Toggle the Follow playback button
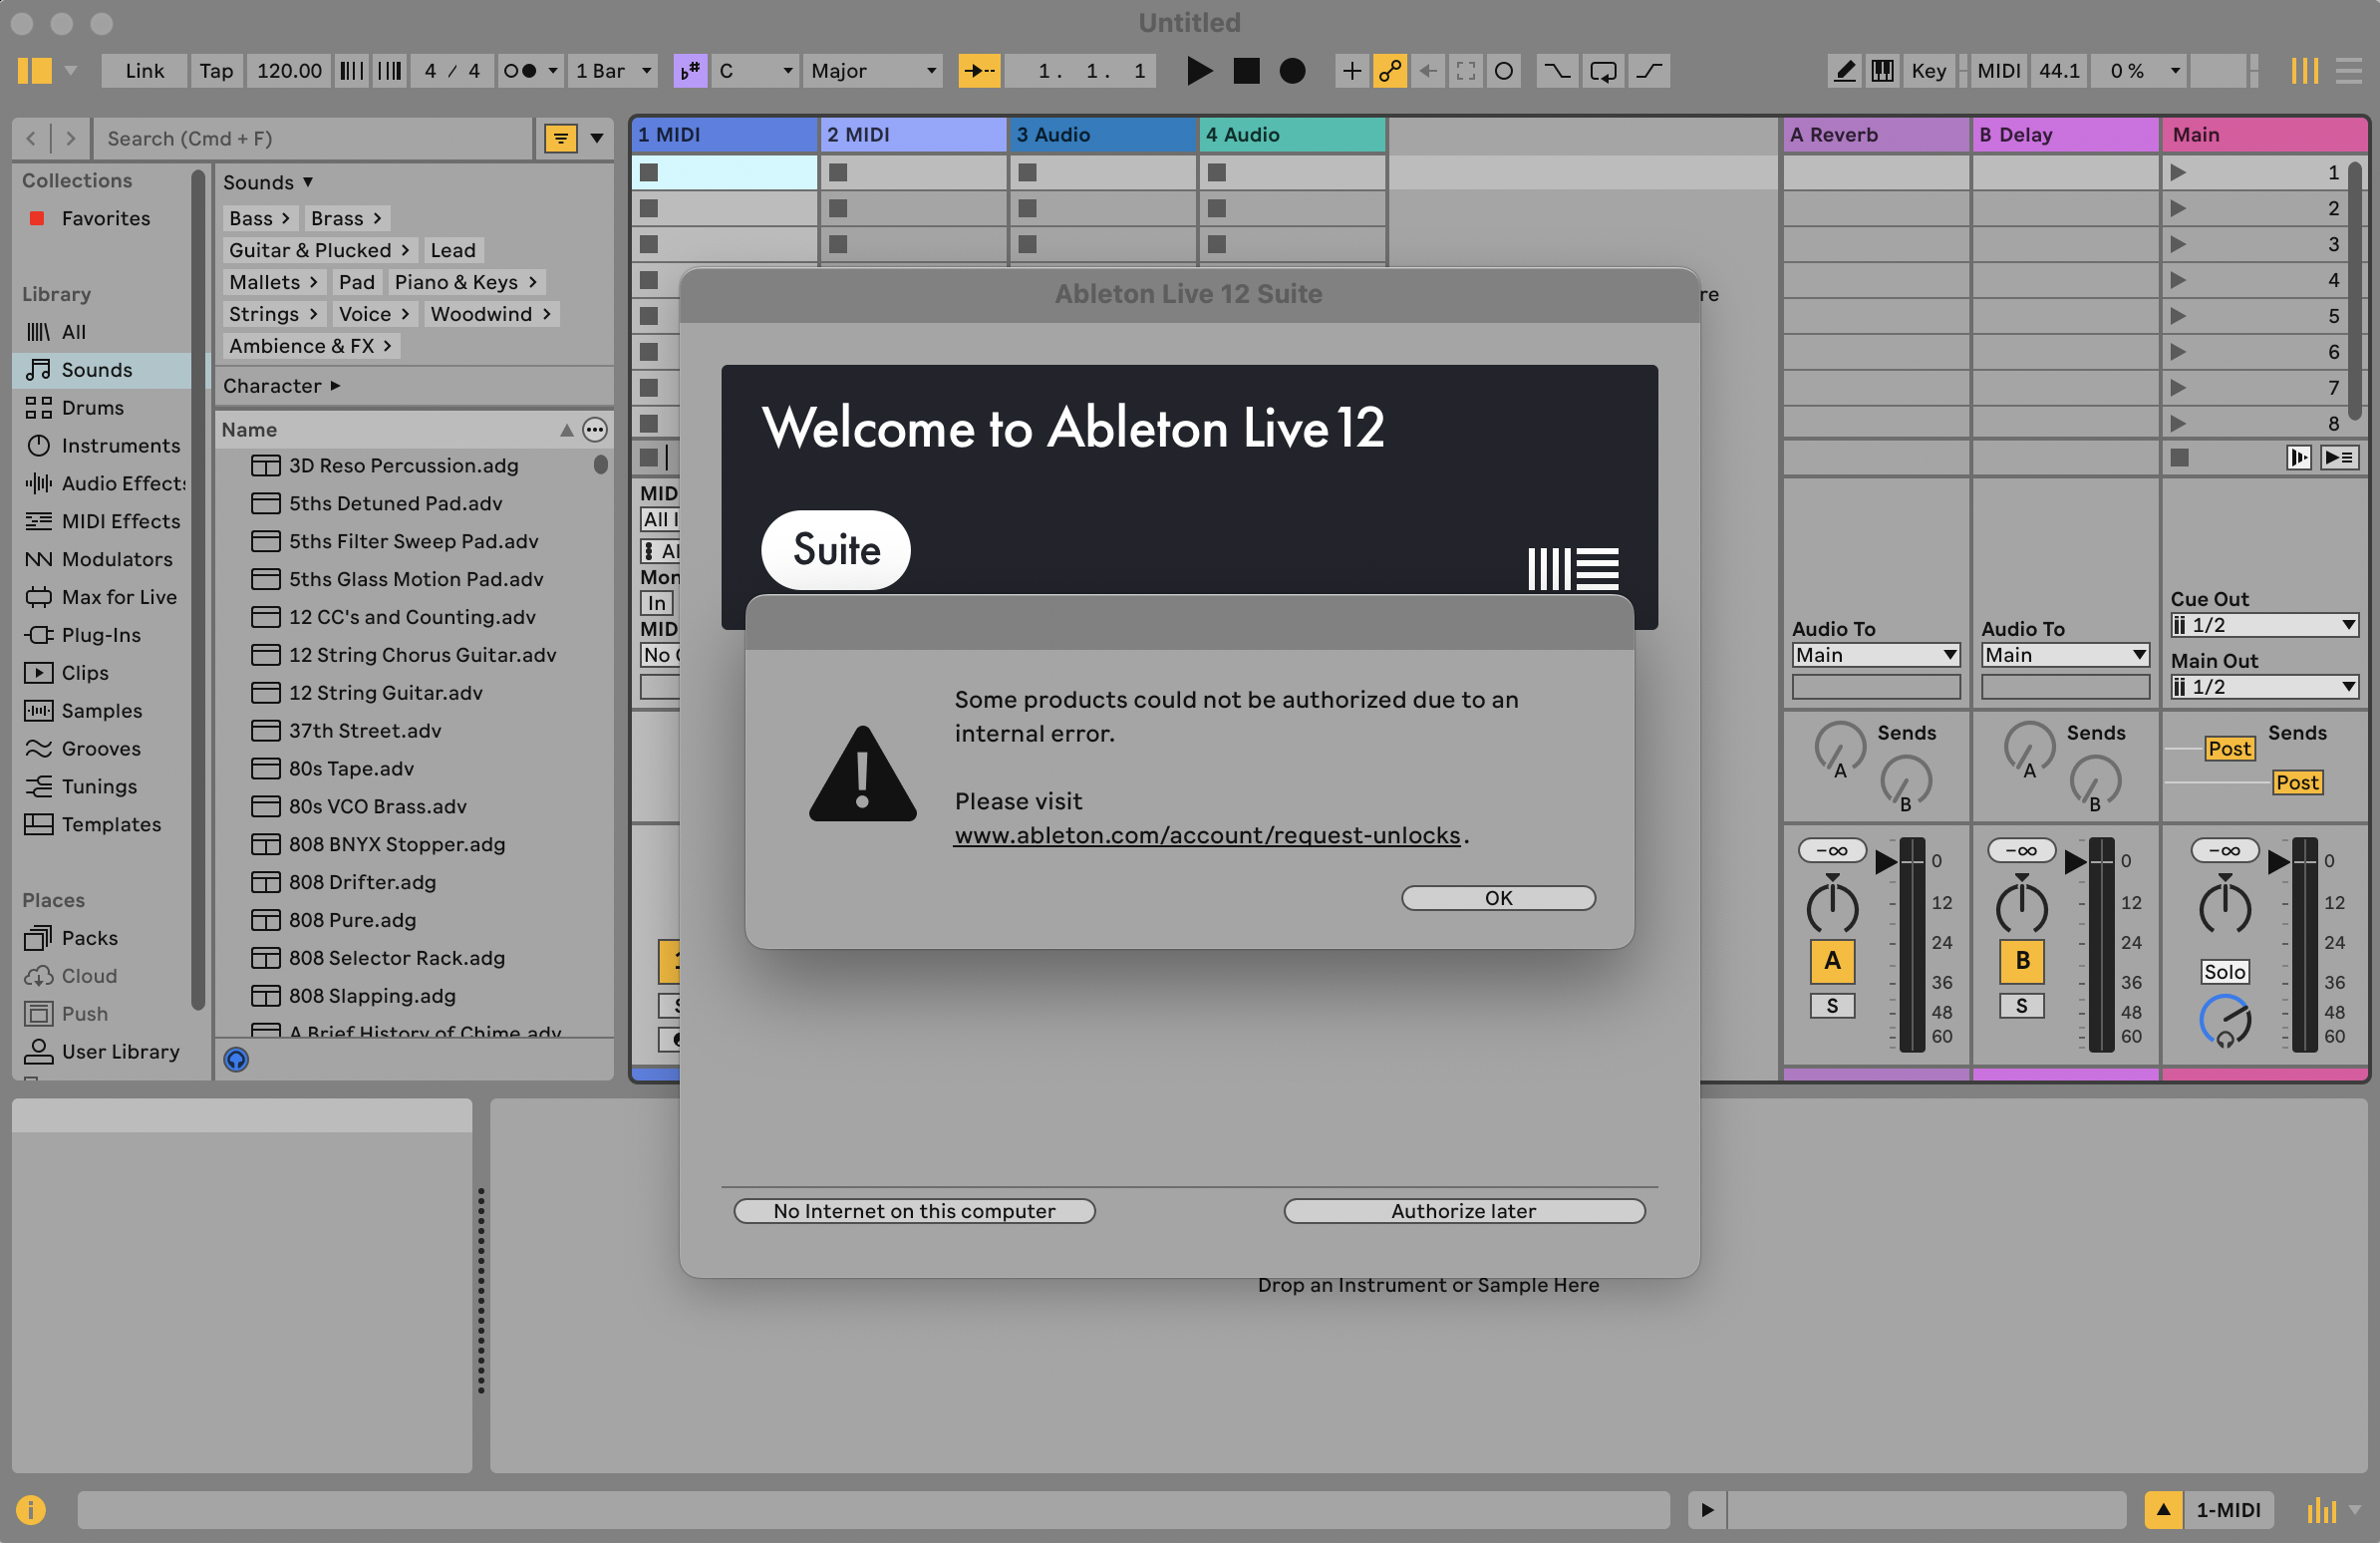This screenshot has width=2380, height=1543. pyautogui.click(x=979, y=71)
